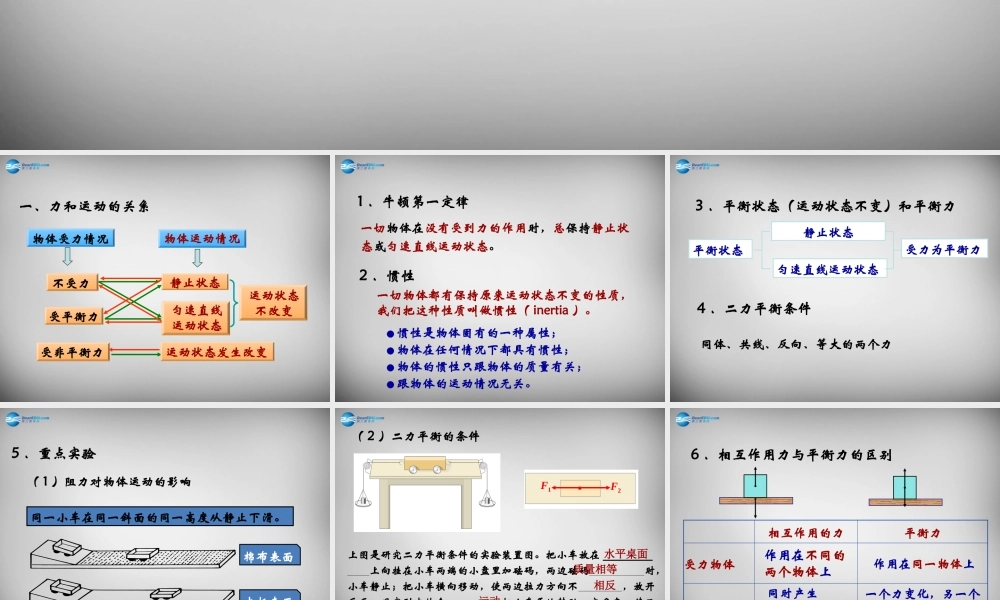Click the F1 F2 force diagram
This screenshot has height=600, width=1000.
click(580, 488)
